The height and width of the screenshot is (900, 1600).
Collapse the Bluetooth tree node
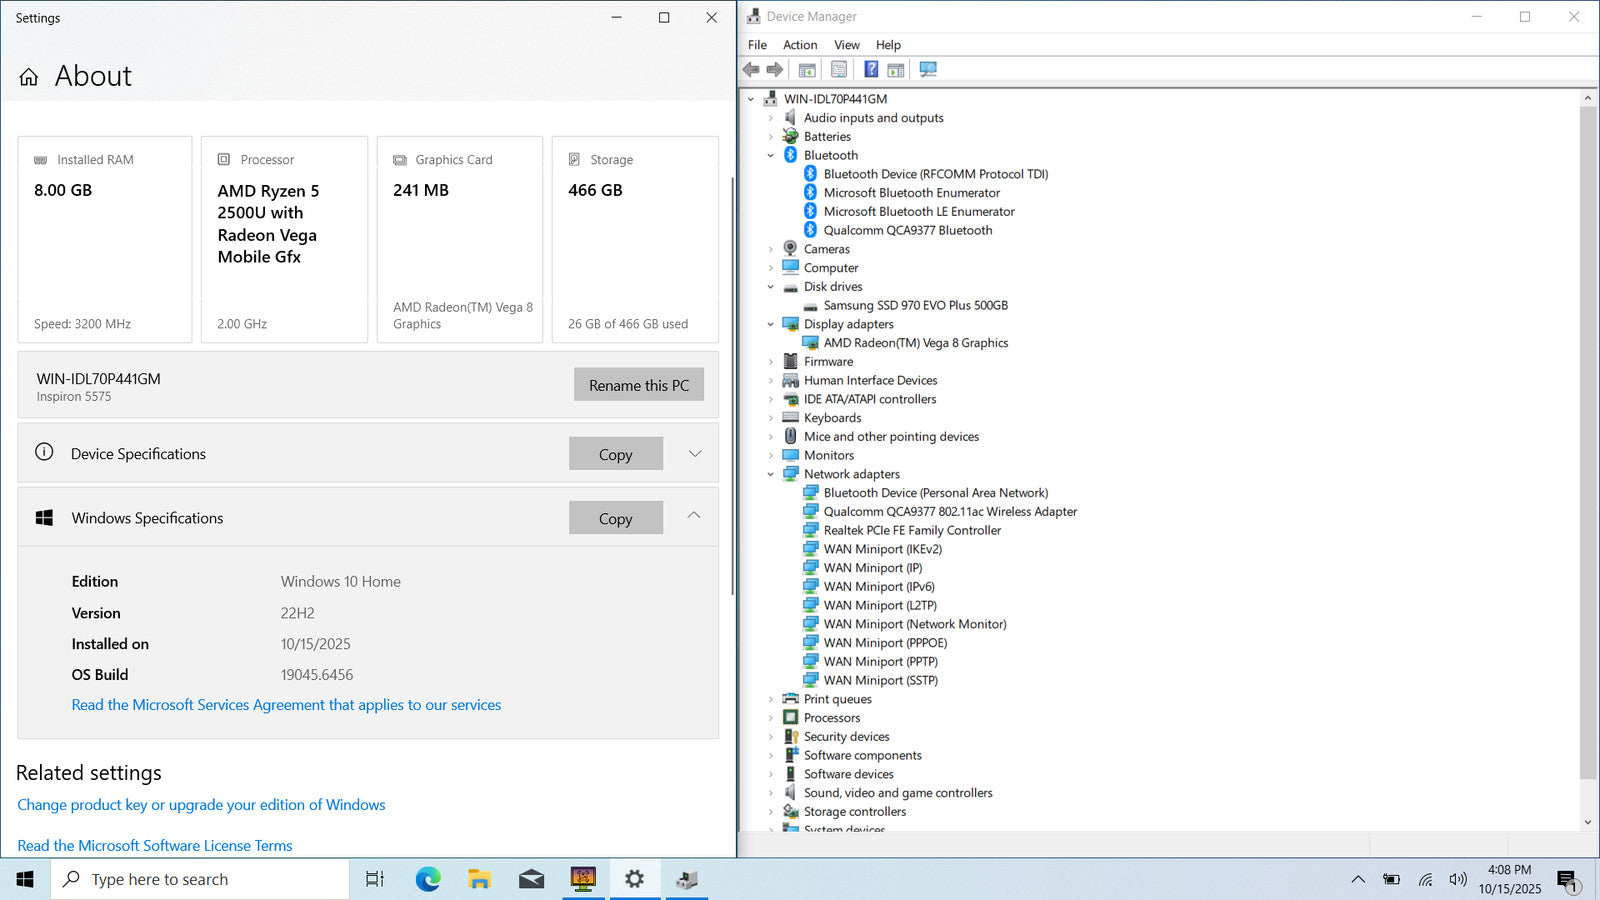coord(771,155)
